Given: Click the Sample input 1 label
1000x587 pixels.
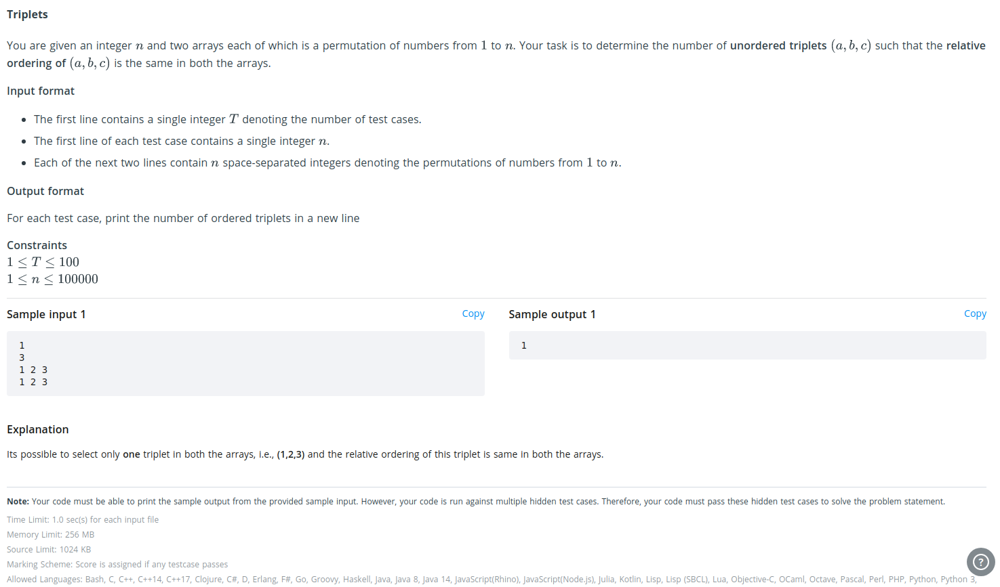Looking at the screenshot, I should [x=46, y=314].
